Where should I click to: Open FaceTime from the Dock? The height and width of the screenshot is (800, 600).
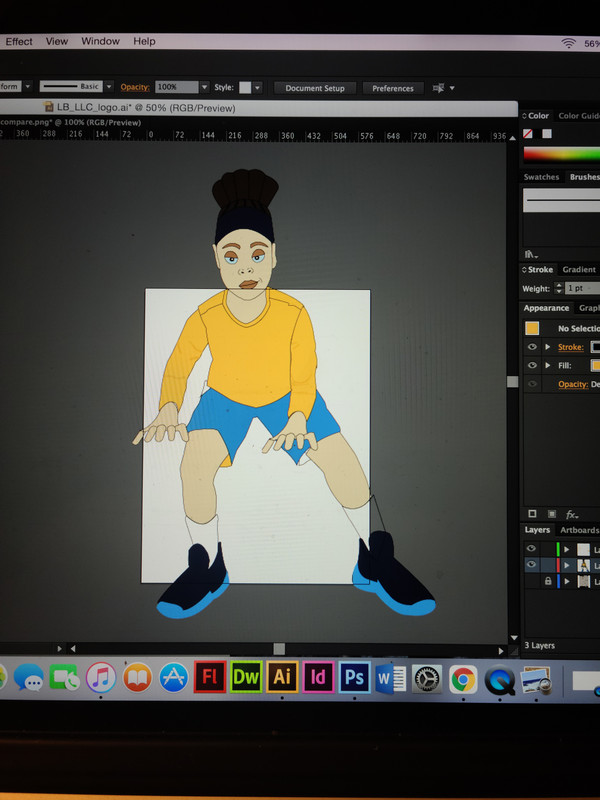64,677
